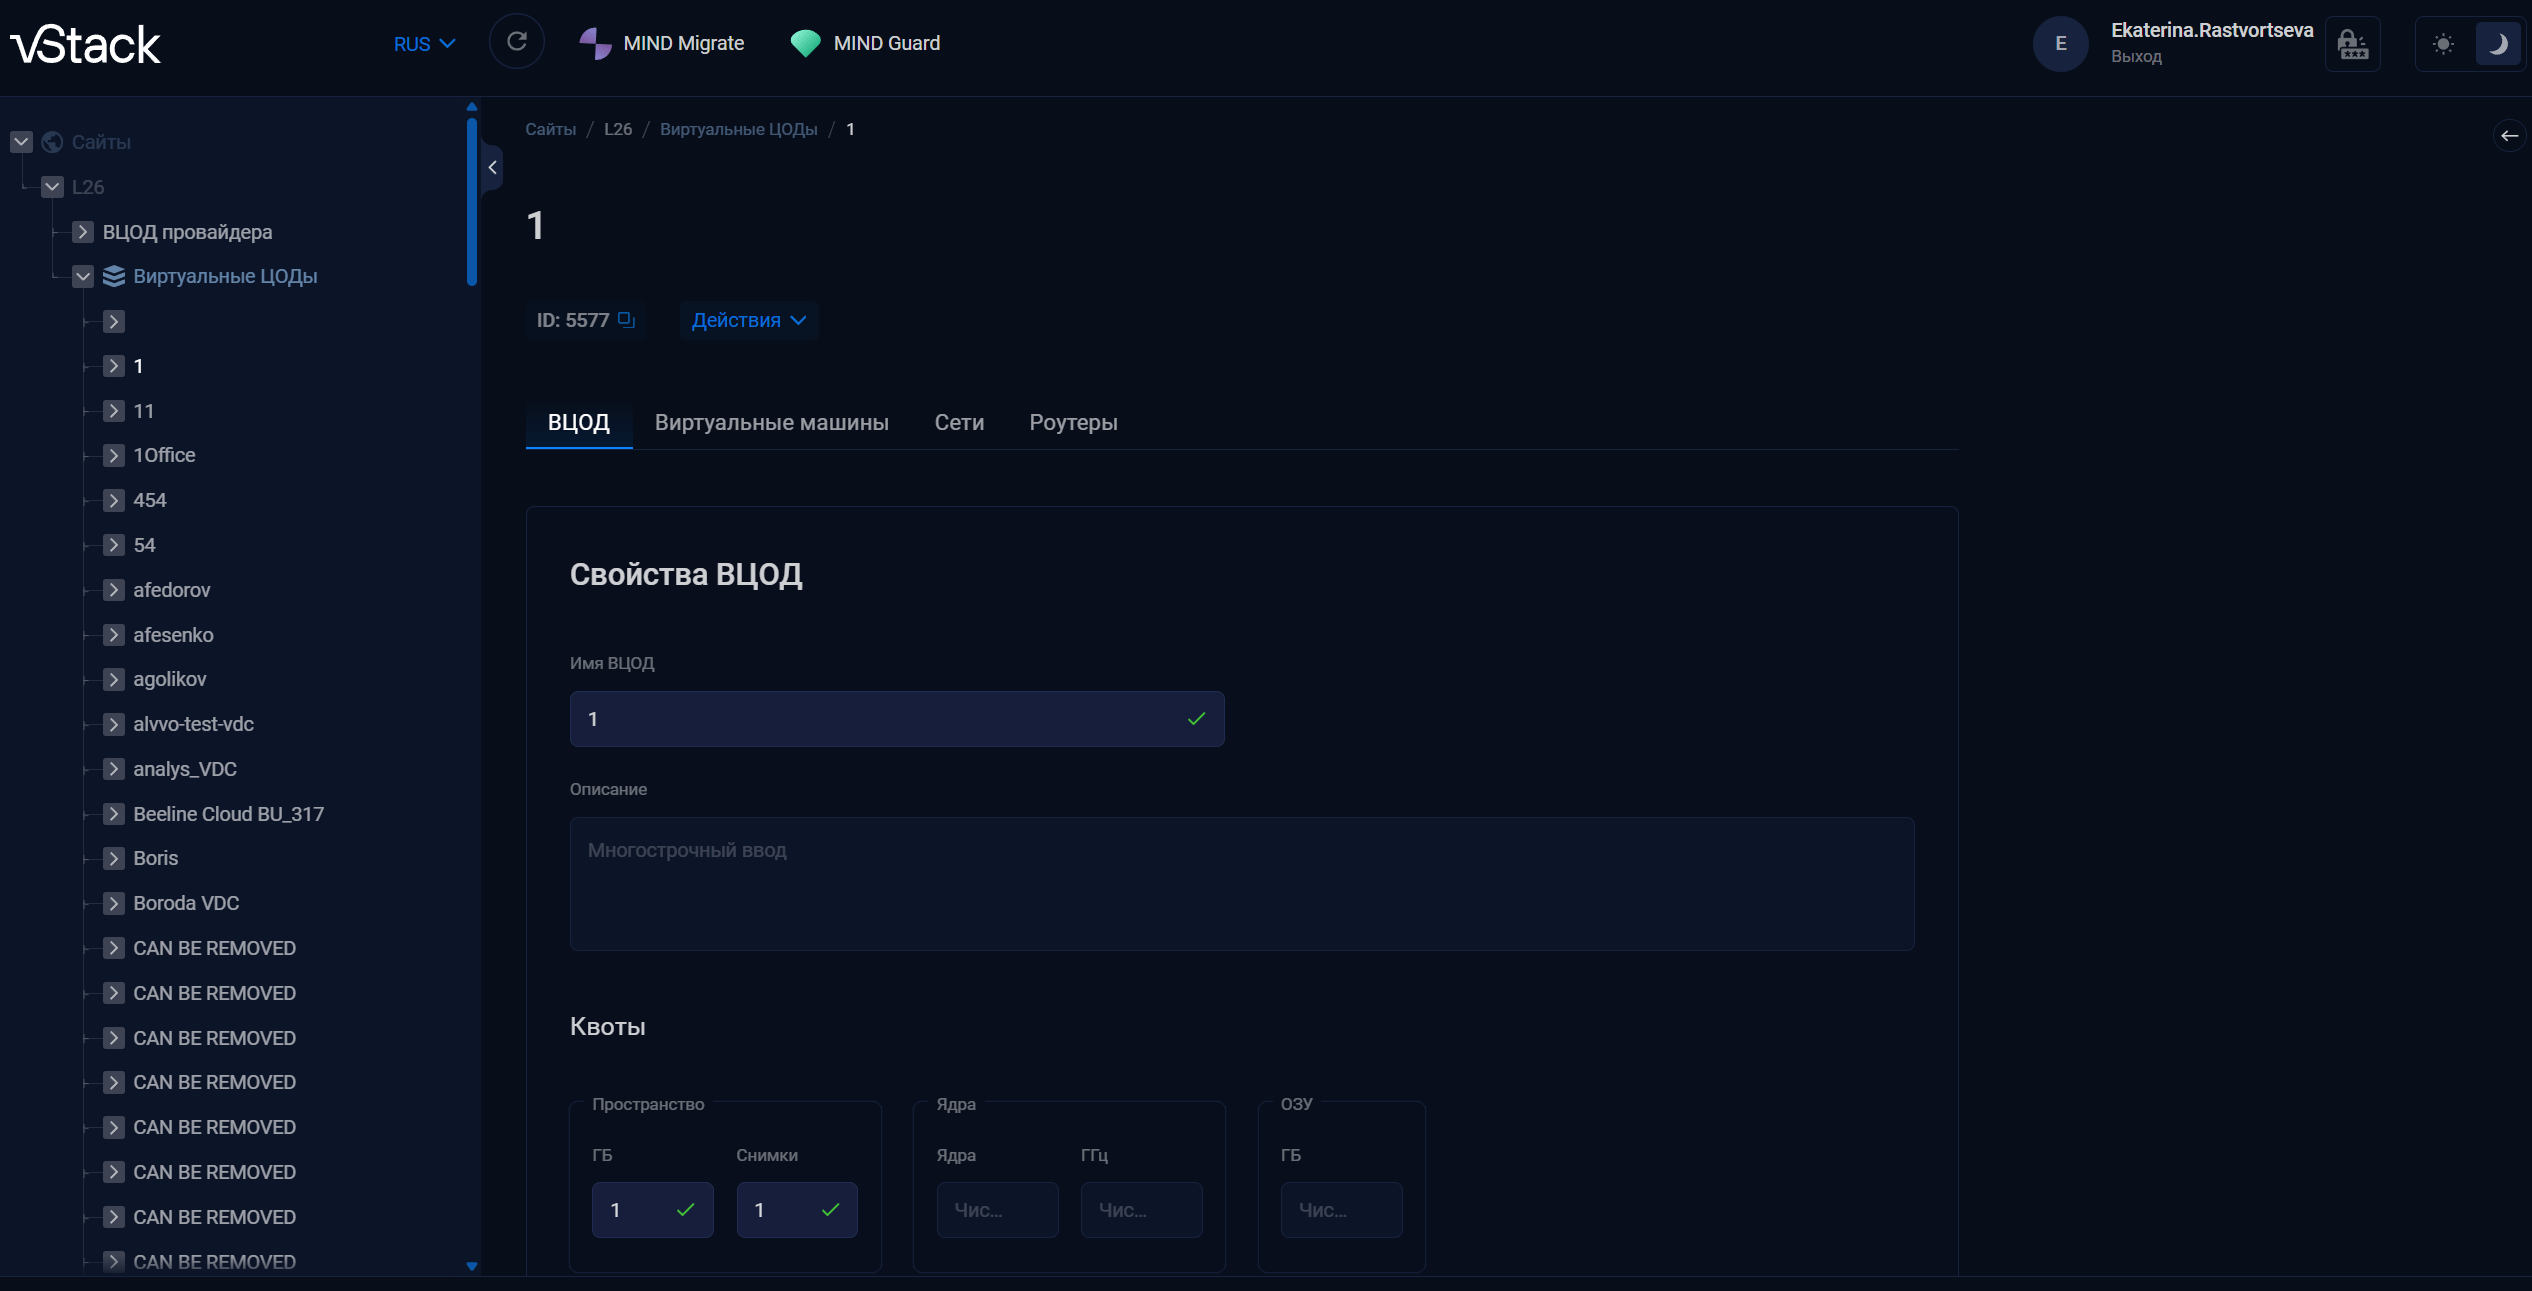Click the back arrow at right edge

click(x=2509, y=136)
